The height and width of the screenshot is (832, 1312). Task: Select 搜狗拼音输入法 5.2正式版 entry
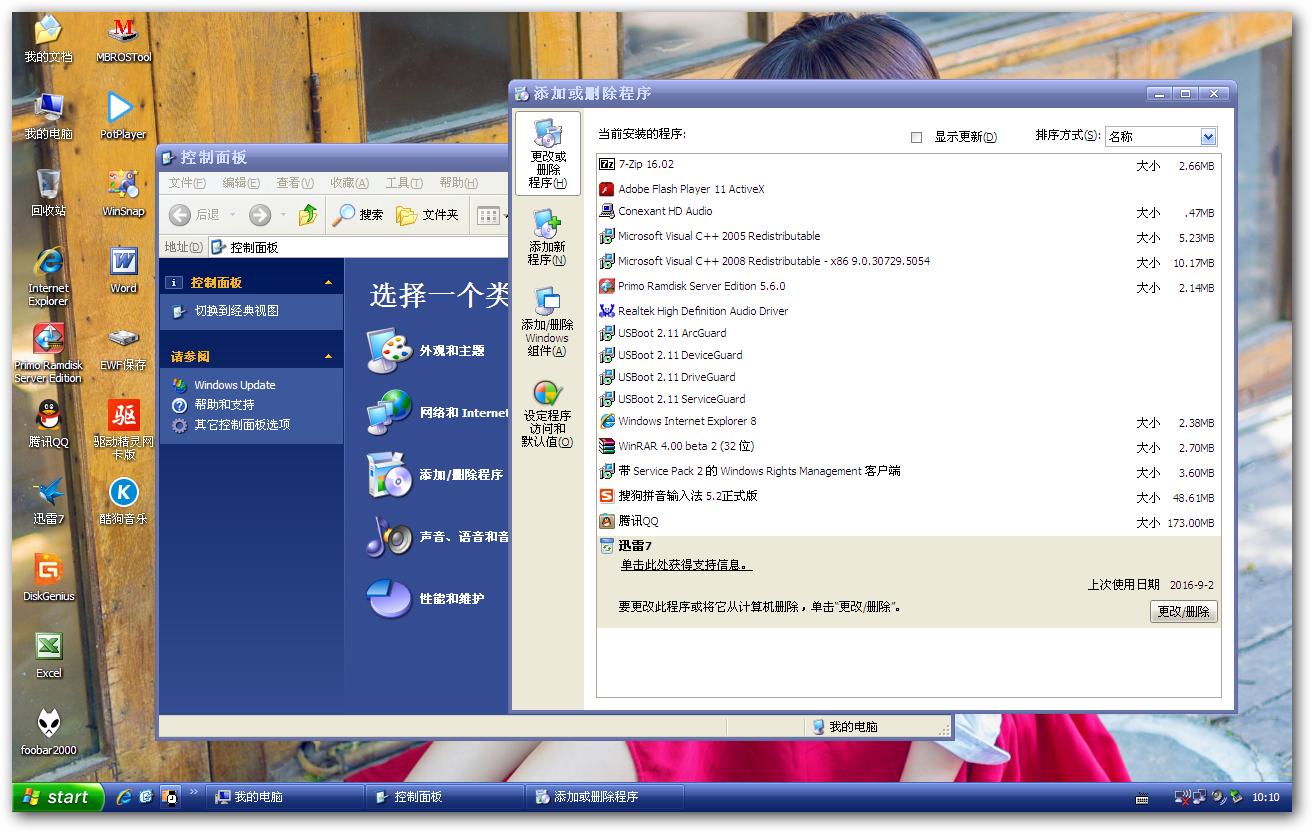[908, 496]
